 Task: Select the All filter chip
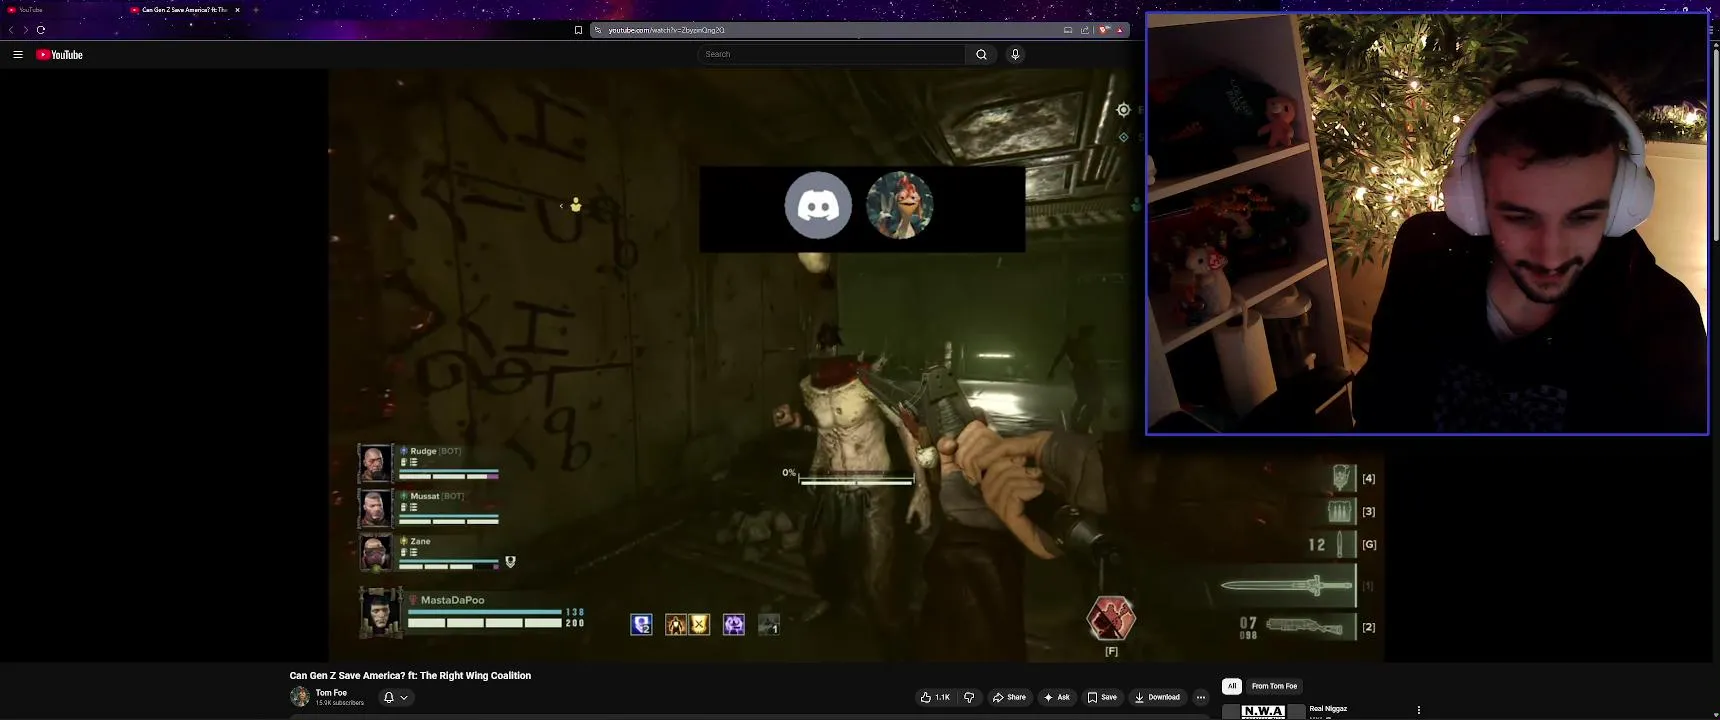1232,686
